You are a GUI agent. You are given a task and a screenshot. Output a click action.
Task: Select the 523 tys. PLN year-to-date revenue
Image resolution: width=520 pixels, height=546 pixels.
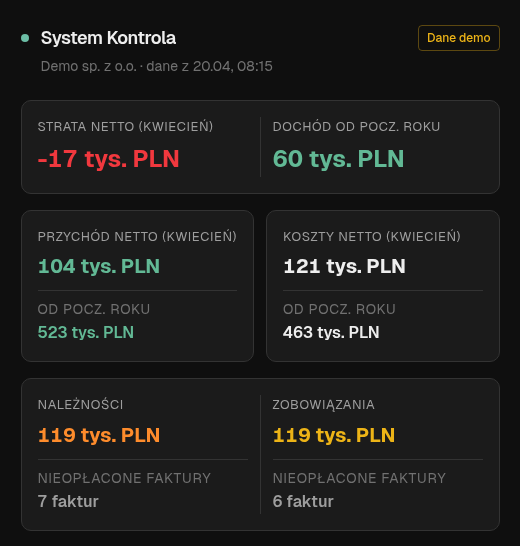click(x=86, y=332)
